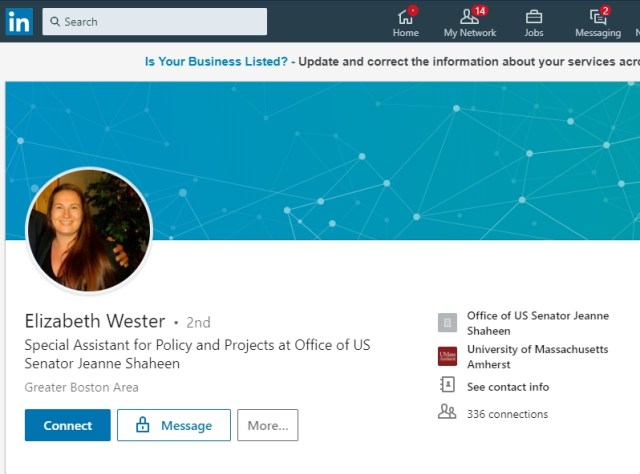Viewport: 640px width, 474px height.
Task: Select the My Network nav label
Action: coord(470,33)
